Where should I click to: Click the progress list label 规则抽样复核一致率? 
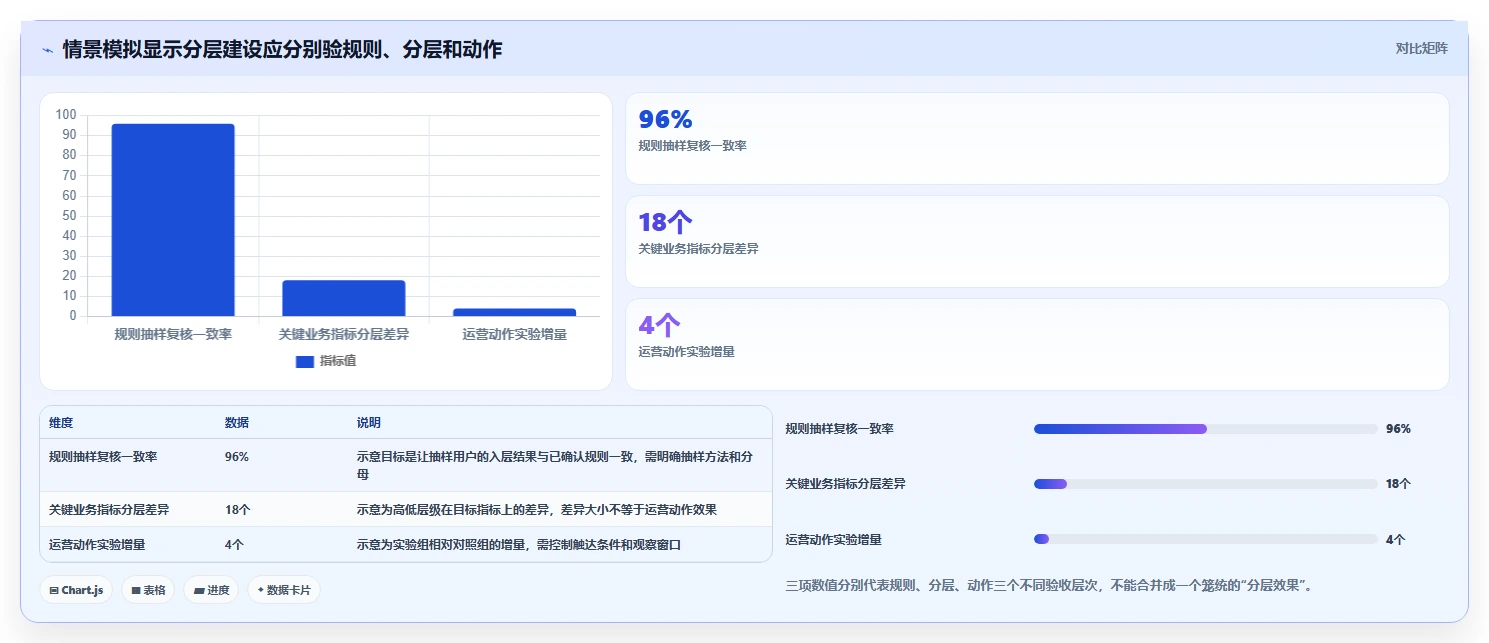click(840, 429)
